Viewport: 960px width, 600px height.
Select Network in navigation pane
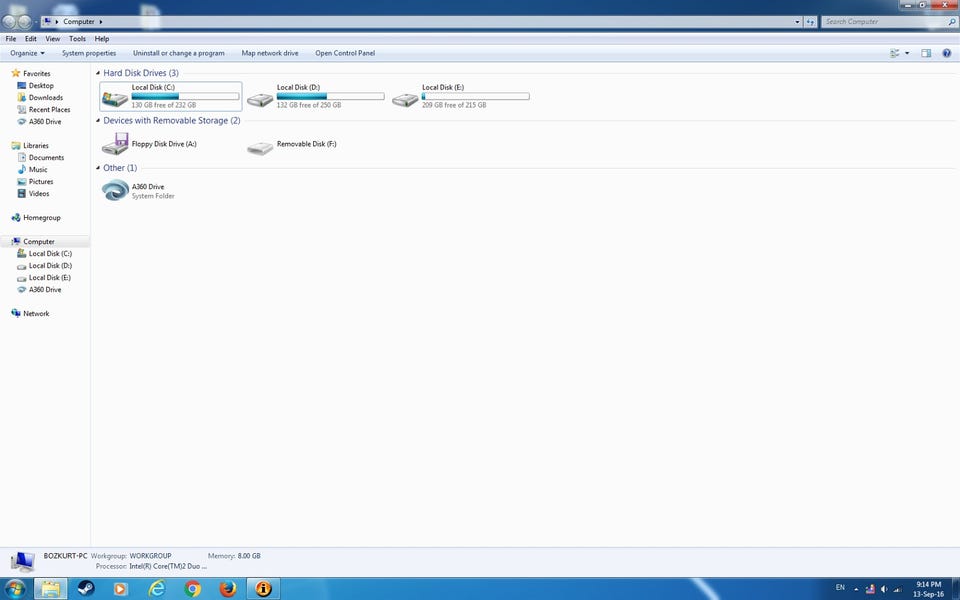coord(36,313)
